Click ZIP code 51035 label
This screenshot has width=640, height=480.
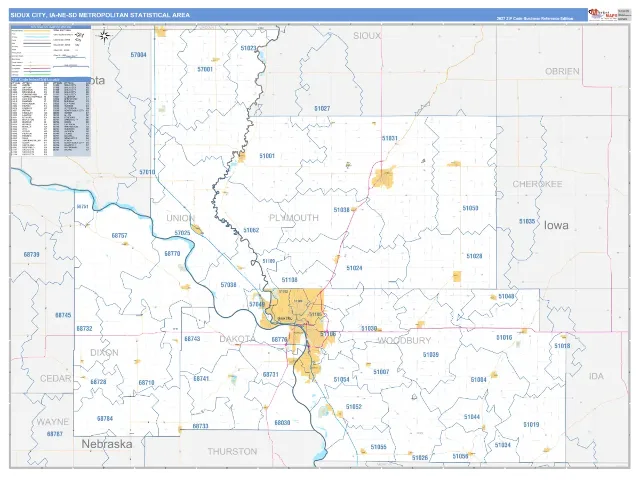click(x=527, y=221)
